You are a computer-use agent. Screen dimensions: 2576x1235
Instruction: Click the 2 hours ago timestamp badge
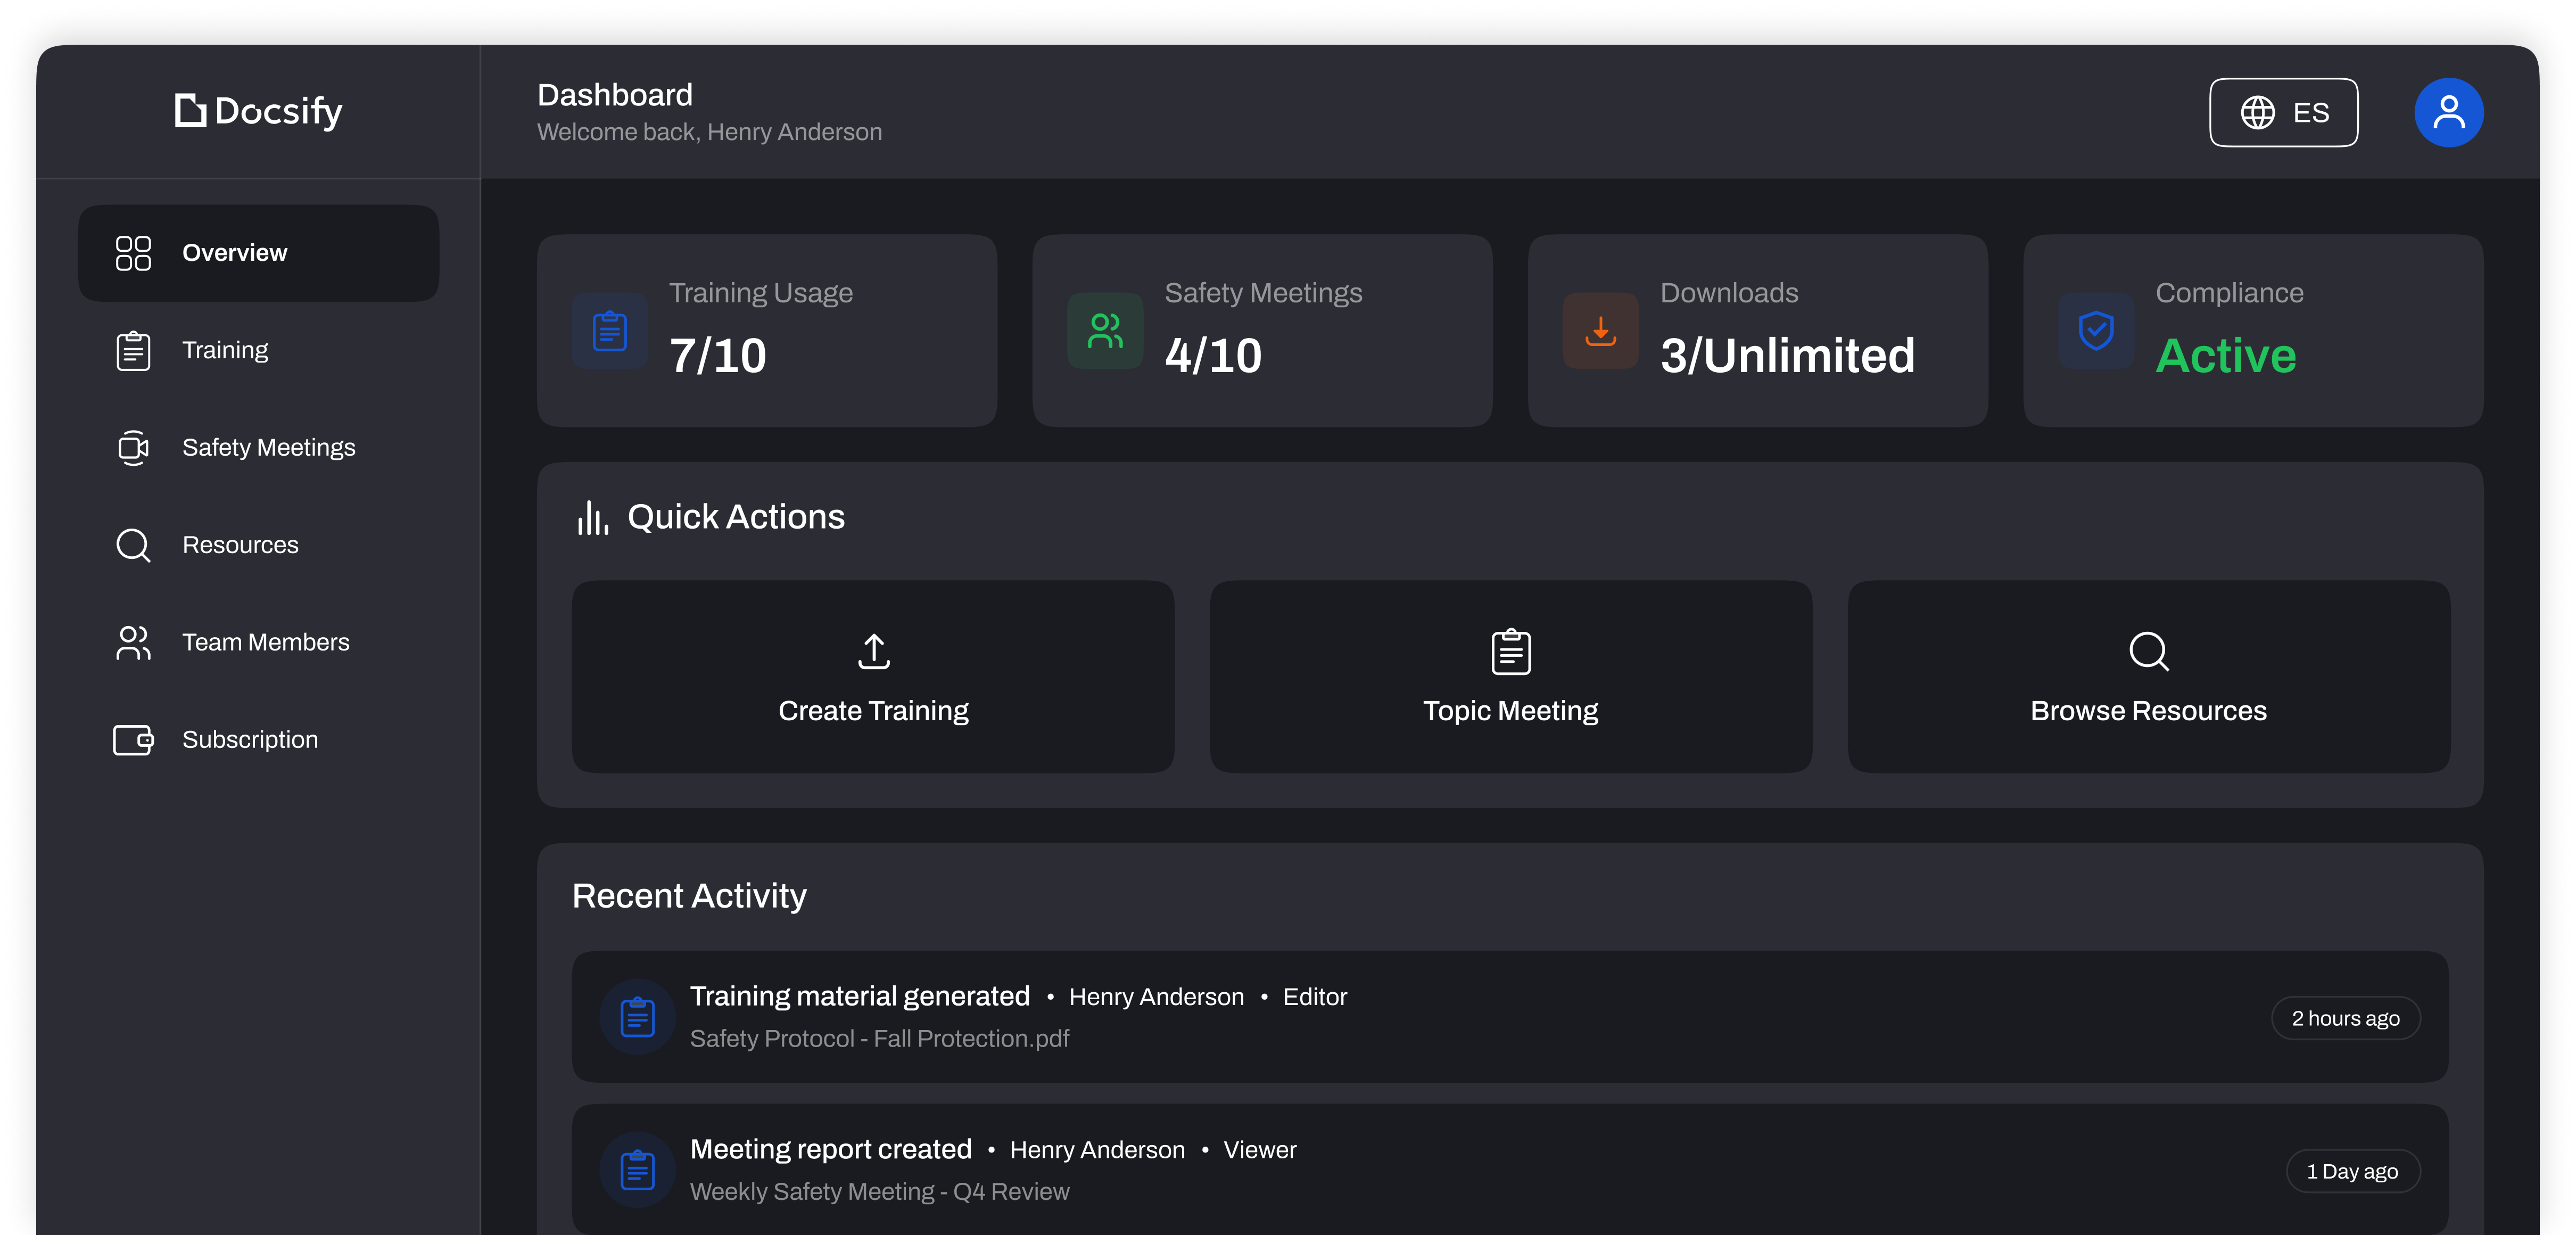click(x=2345, y=1018)
